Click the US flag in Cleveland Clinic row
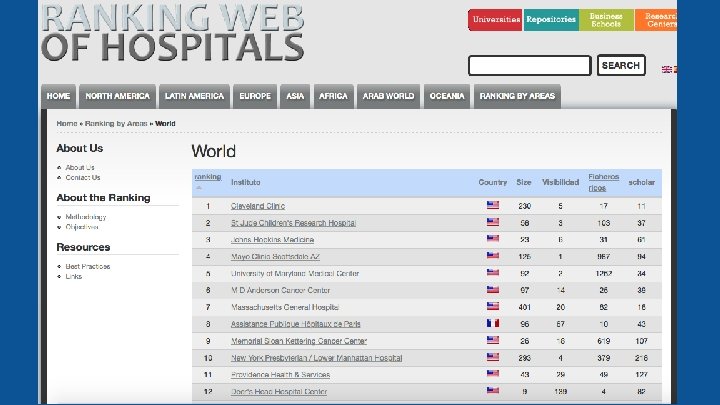This screenshot has width=720, height=405. pyautogui.click(x=493, y=205)
